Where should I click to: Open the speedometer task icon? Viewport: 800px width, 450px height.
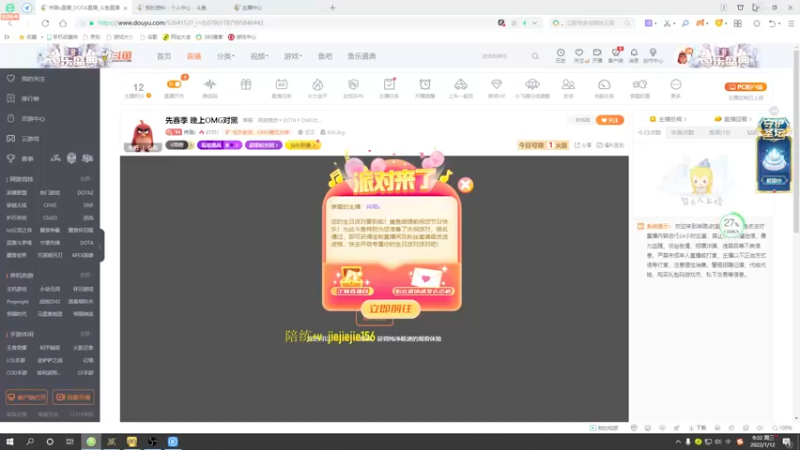click(x=604, y=84)
